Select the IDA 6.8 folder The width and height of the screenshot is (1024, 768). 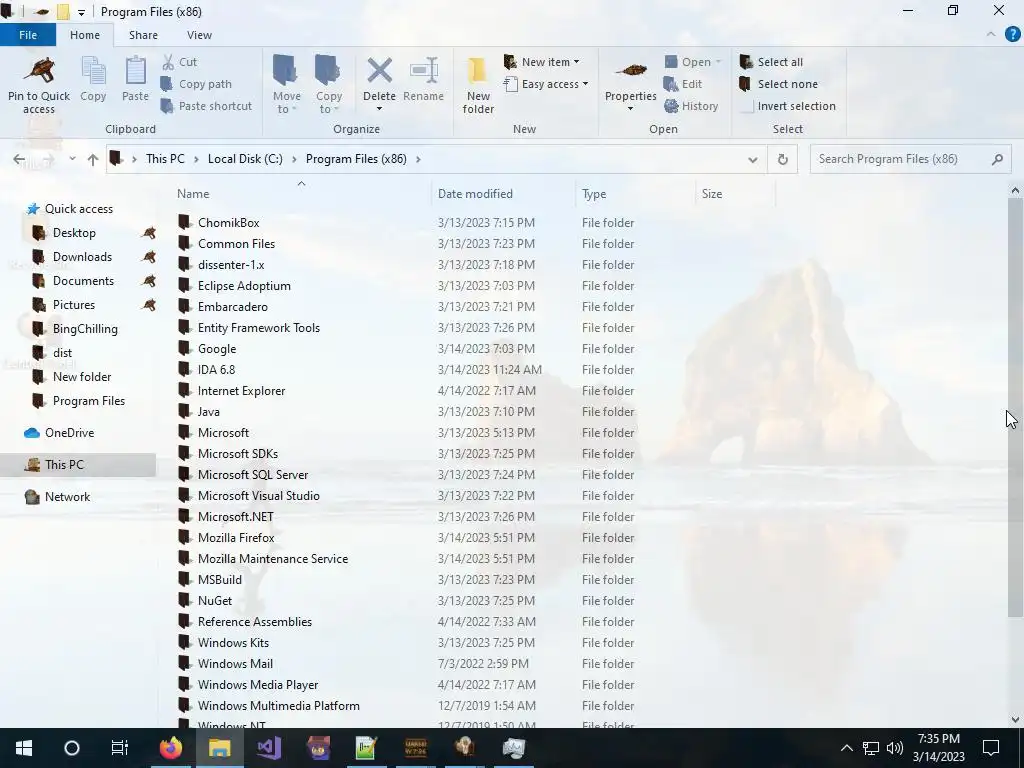coord(216,370)
